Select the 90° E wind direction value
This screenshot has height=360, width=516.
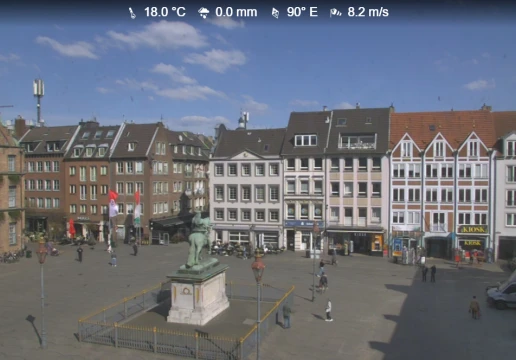[x=302, y=12]
